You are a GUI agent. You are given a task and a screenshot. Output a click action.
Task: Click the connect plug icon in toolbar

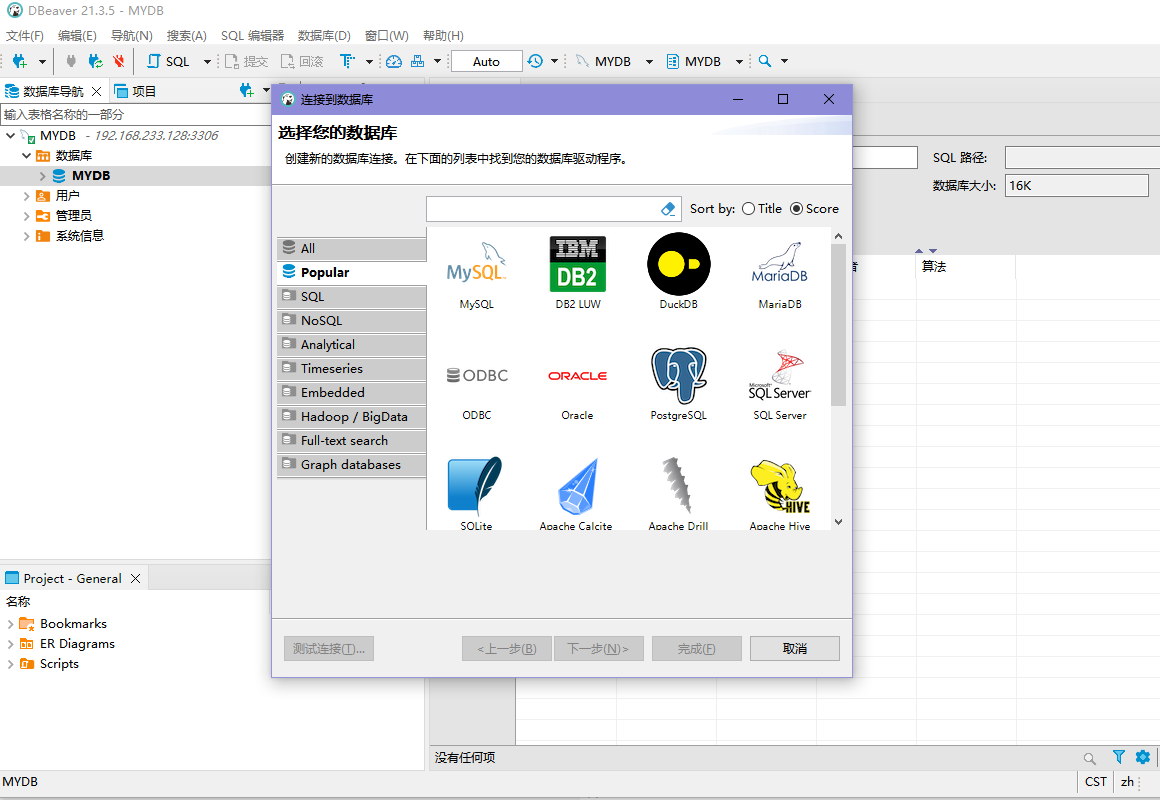coord(71,61)
